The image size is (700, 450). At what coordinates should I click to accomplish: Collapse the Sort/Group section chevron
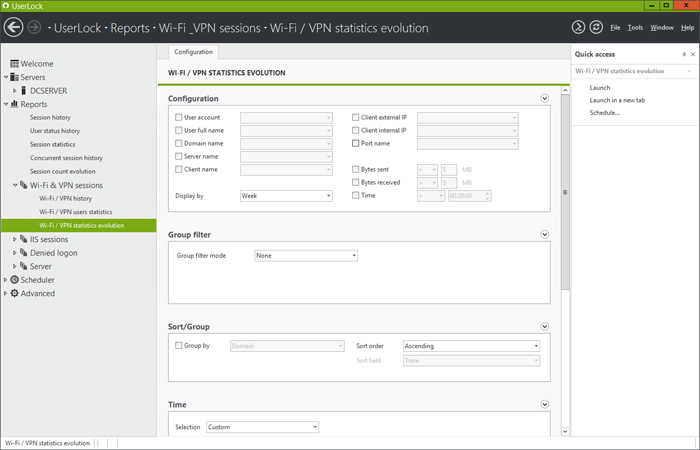point(545,326)
